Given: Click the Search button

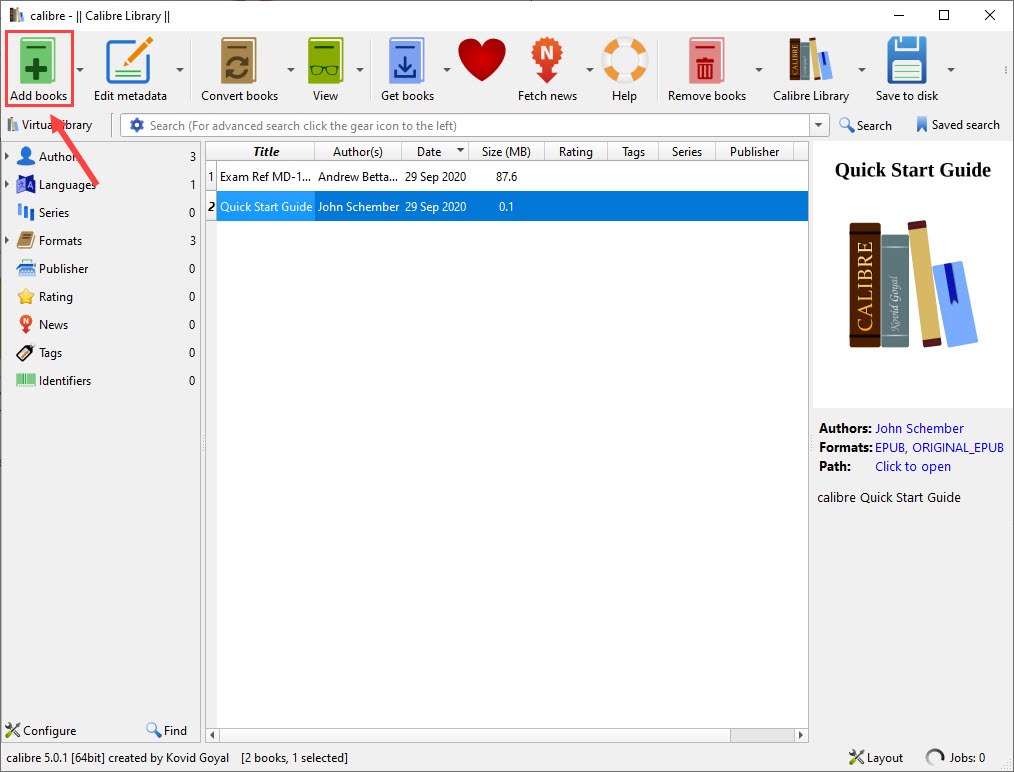Looking at the screenshot, I should [x=865, y=125].
